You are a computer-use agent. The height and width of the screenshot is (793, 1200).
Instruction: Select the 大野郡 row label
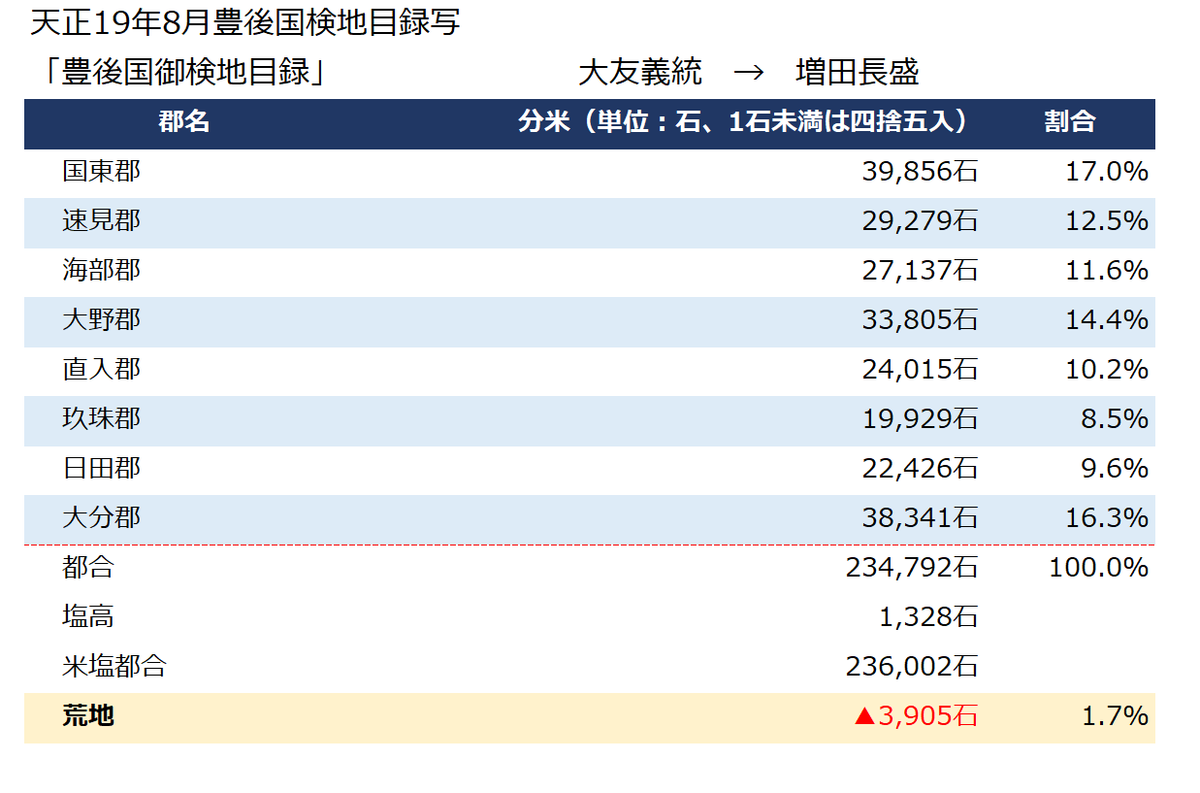pyautogui.click(x=101, y=320)
